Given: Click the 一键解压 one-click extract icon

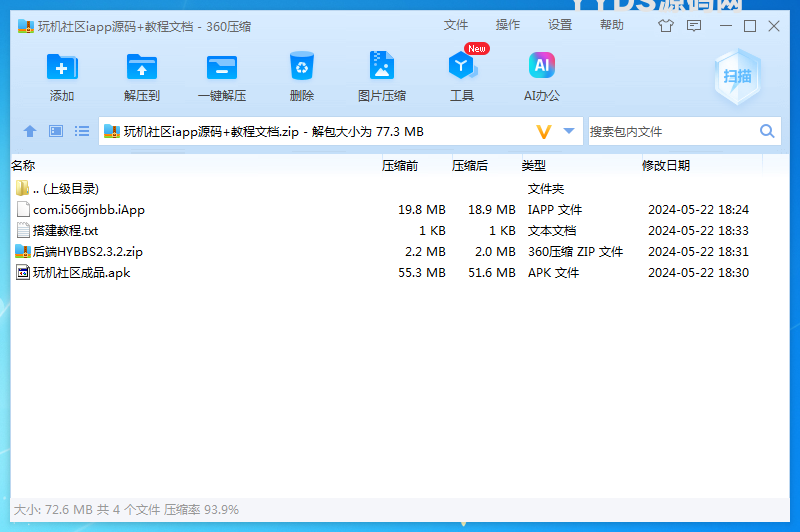Looking at the screenshot, I should pos(222,68).
